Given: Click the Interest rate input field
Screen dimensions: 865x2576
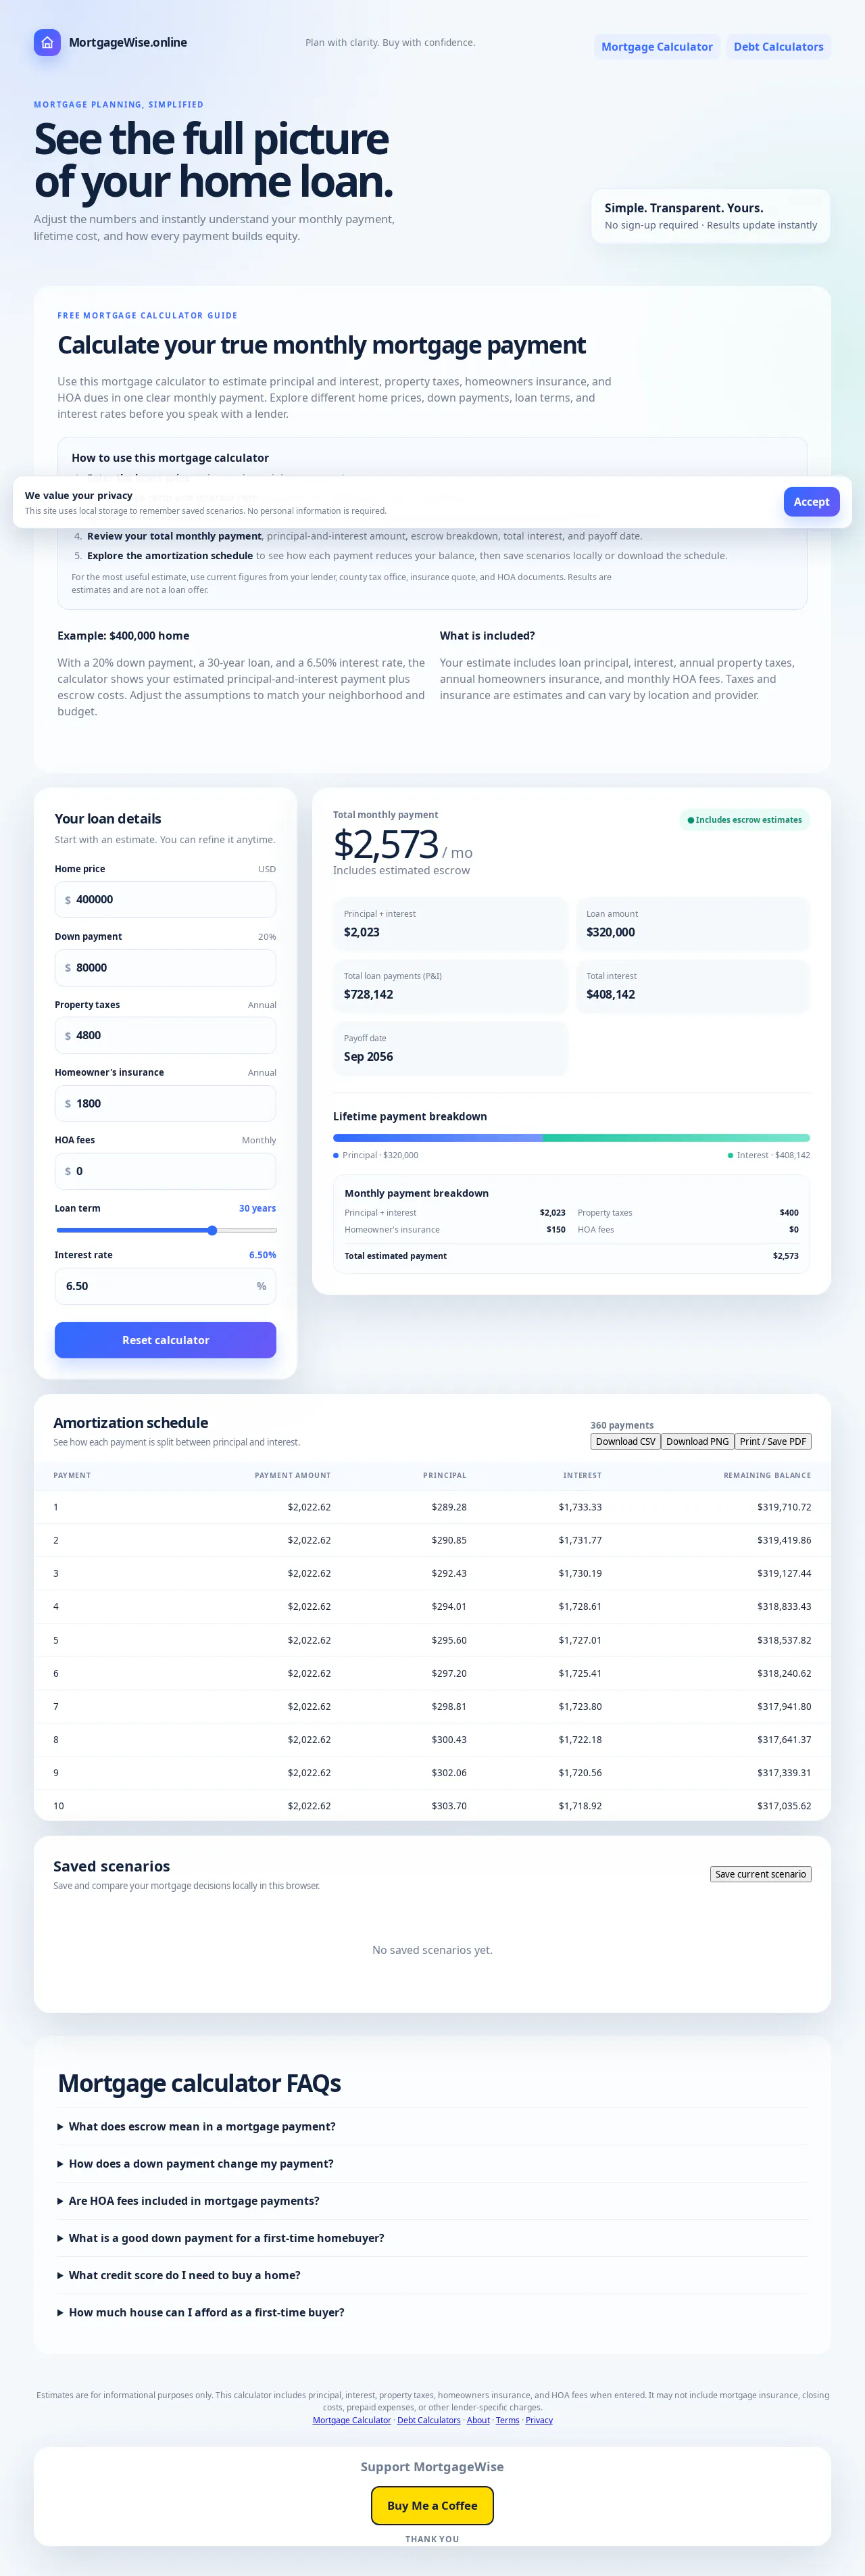Looking at the screenshot, I should (165, 1286).
